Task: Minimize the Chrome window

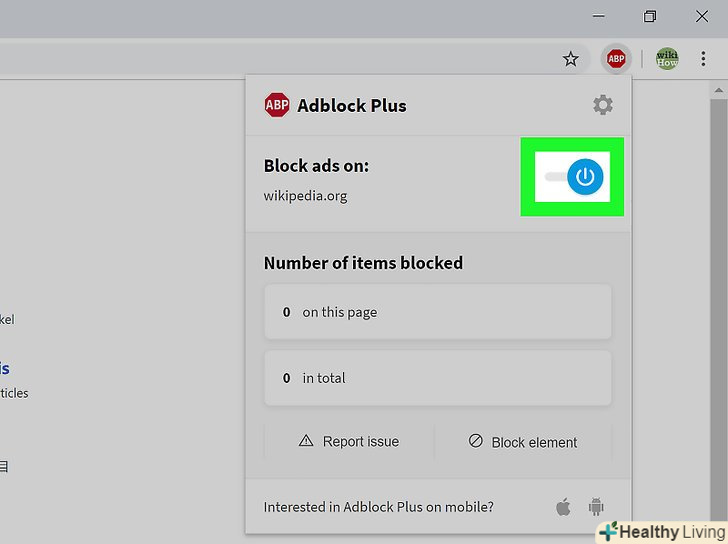Action: (596, 16)
